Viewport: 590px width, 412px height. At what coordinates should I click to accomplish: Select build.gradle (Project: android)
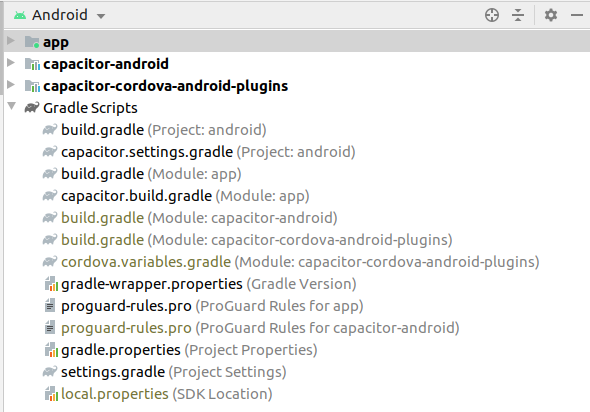164,130
